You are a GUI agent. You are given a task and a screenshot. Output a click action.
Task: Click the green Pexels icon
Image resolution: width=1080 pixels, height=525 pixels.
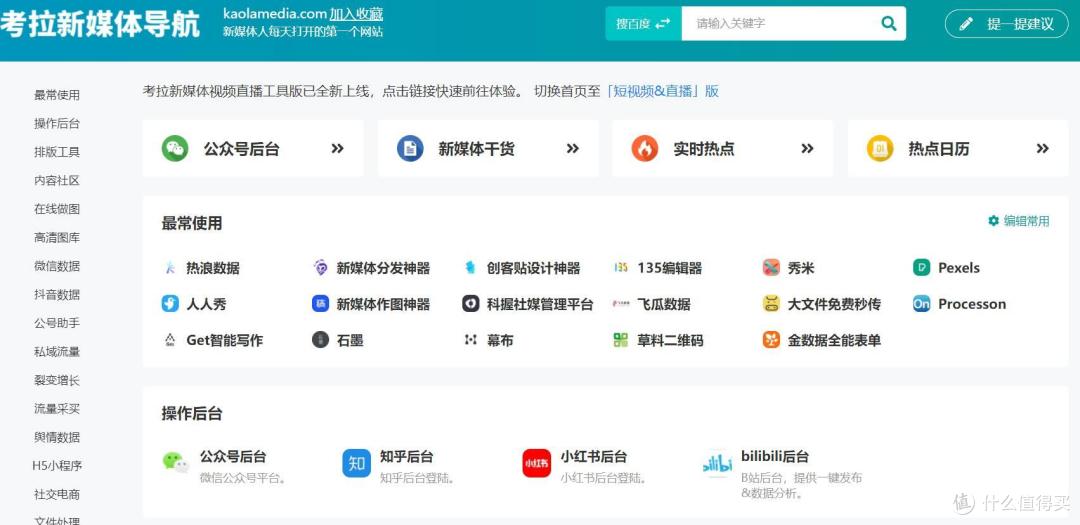922,268
